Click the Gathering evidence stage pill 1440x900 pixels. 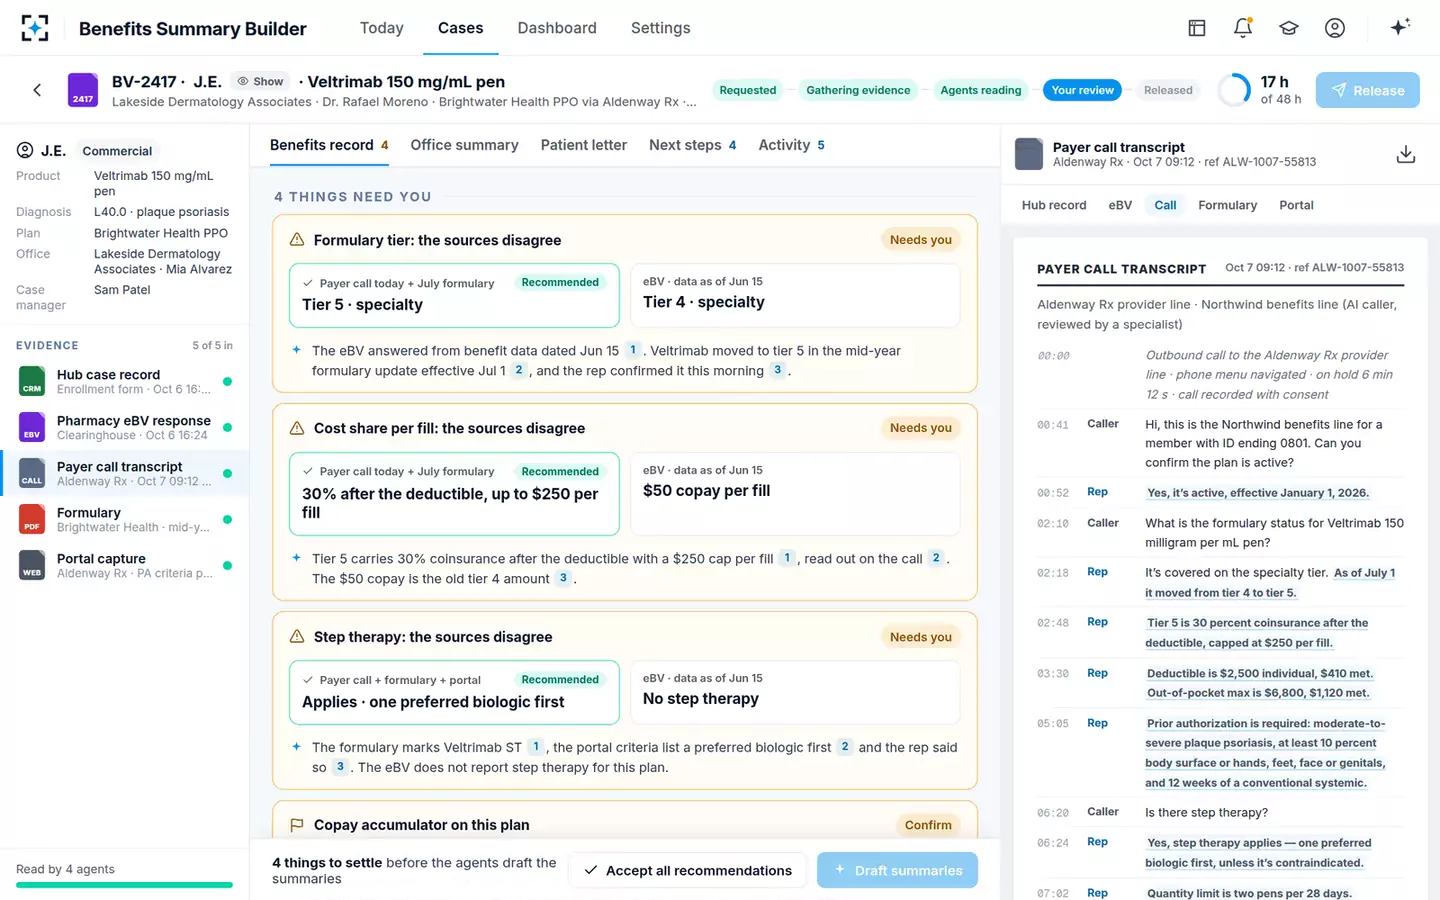(858, 90)
